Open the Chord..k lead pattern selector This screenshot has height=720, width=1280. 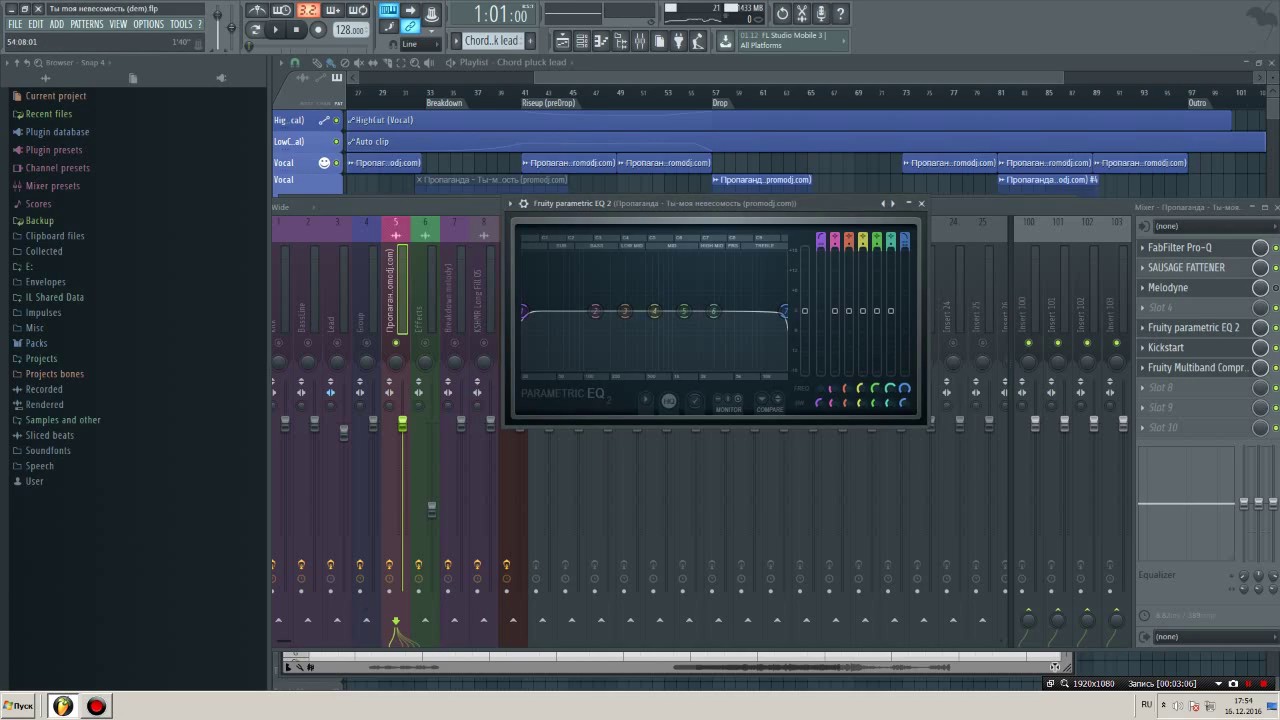pos(492,41)
